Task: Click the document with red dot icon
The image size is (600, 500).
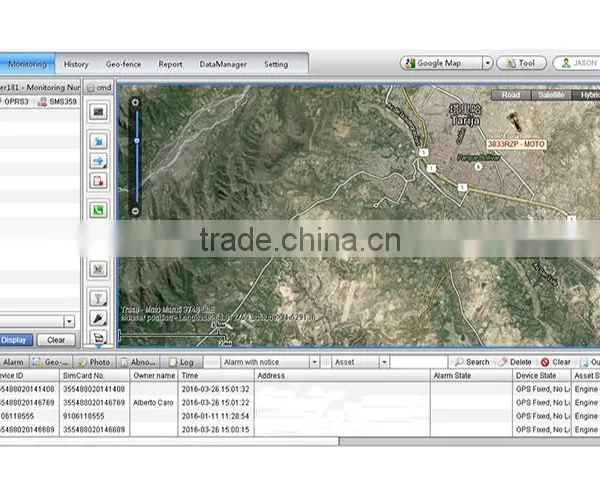Action: click(x=98, y=181)
